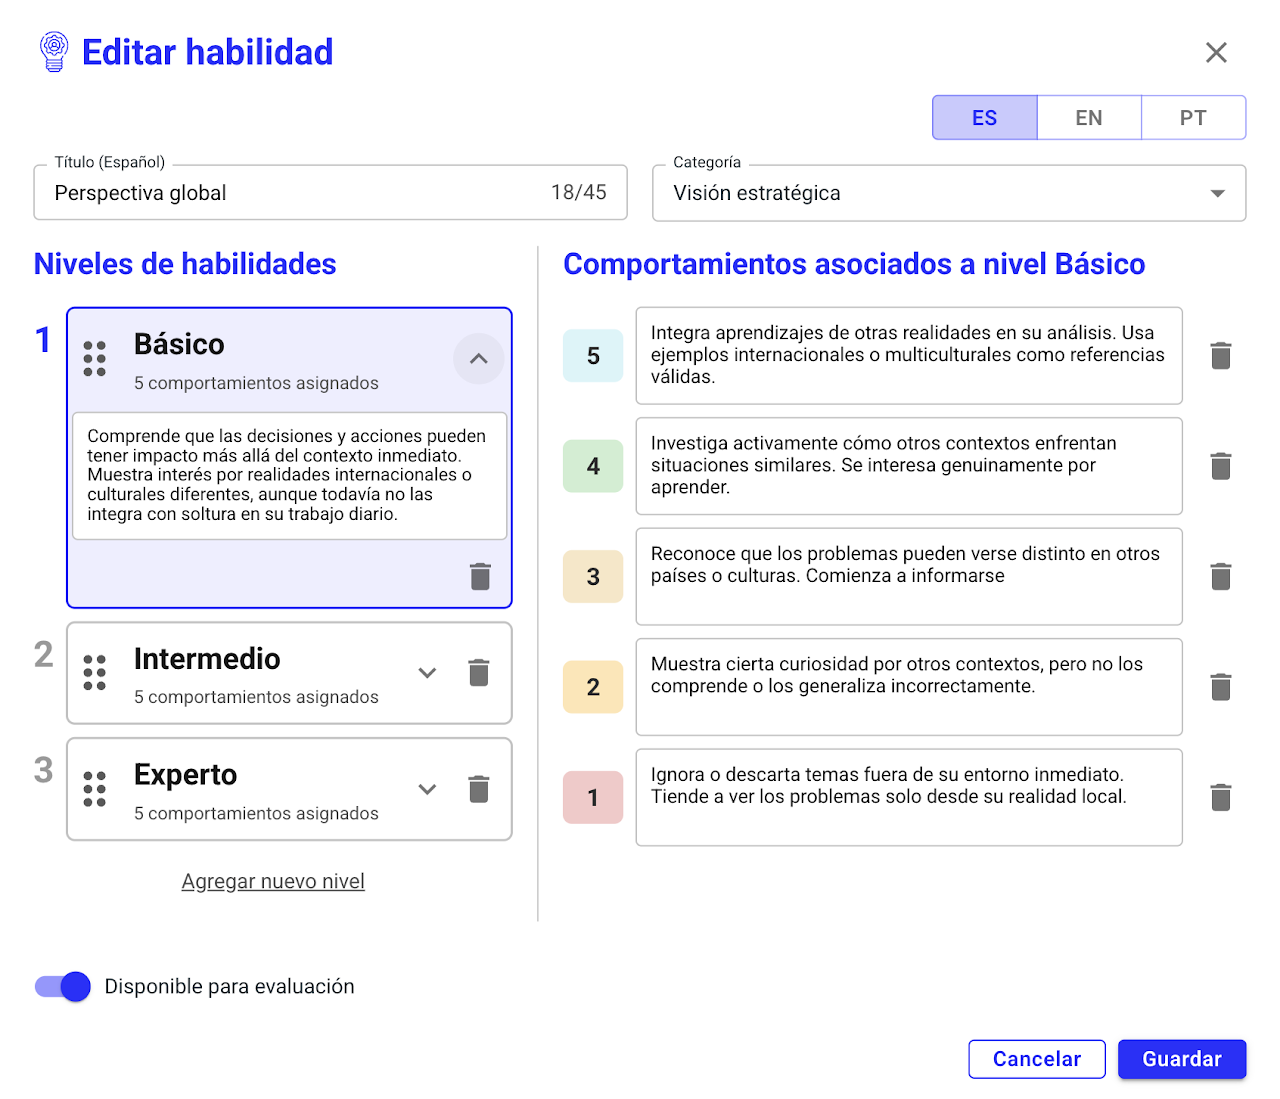Toggle Disponible para evaluación switch

pyautogui.click(x=63, y=987)
